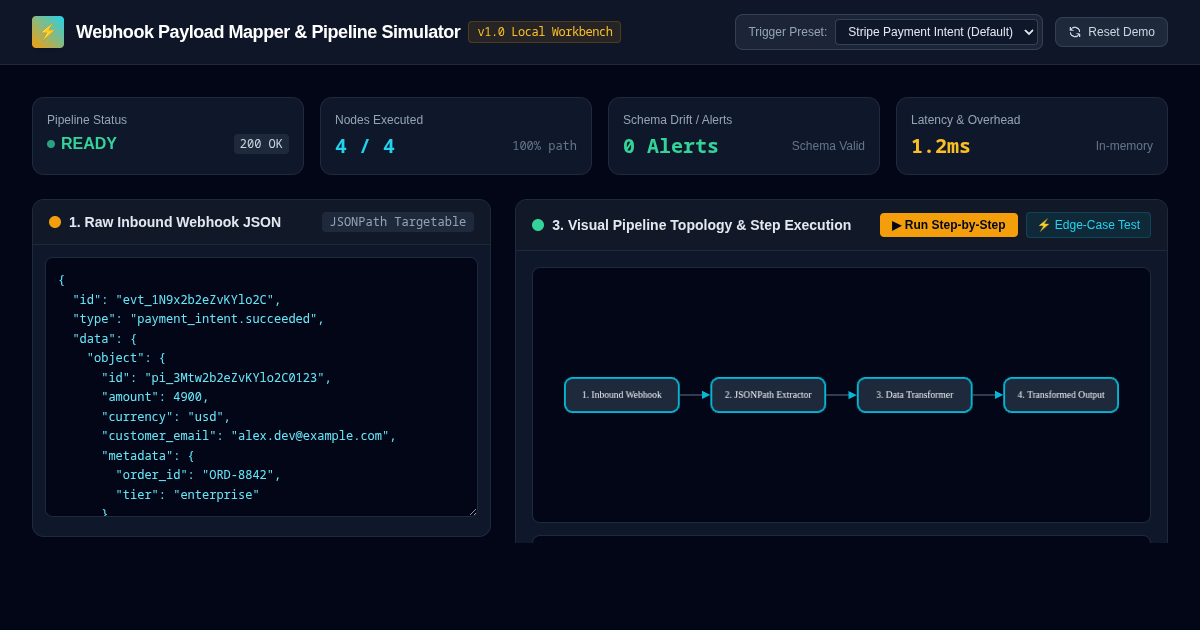Click the READY pipeline status
The image size is (1200, 630).
point(82,144)
